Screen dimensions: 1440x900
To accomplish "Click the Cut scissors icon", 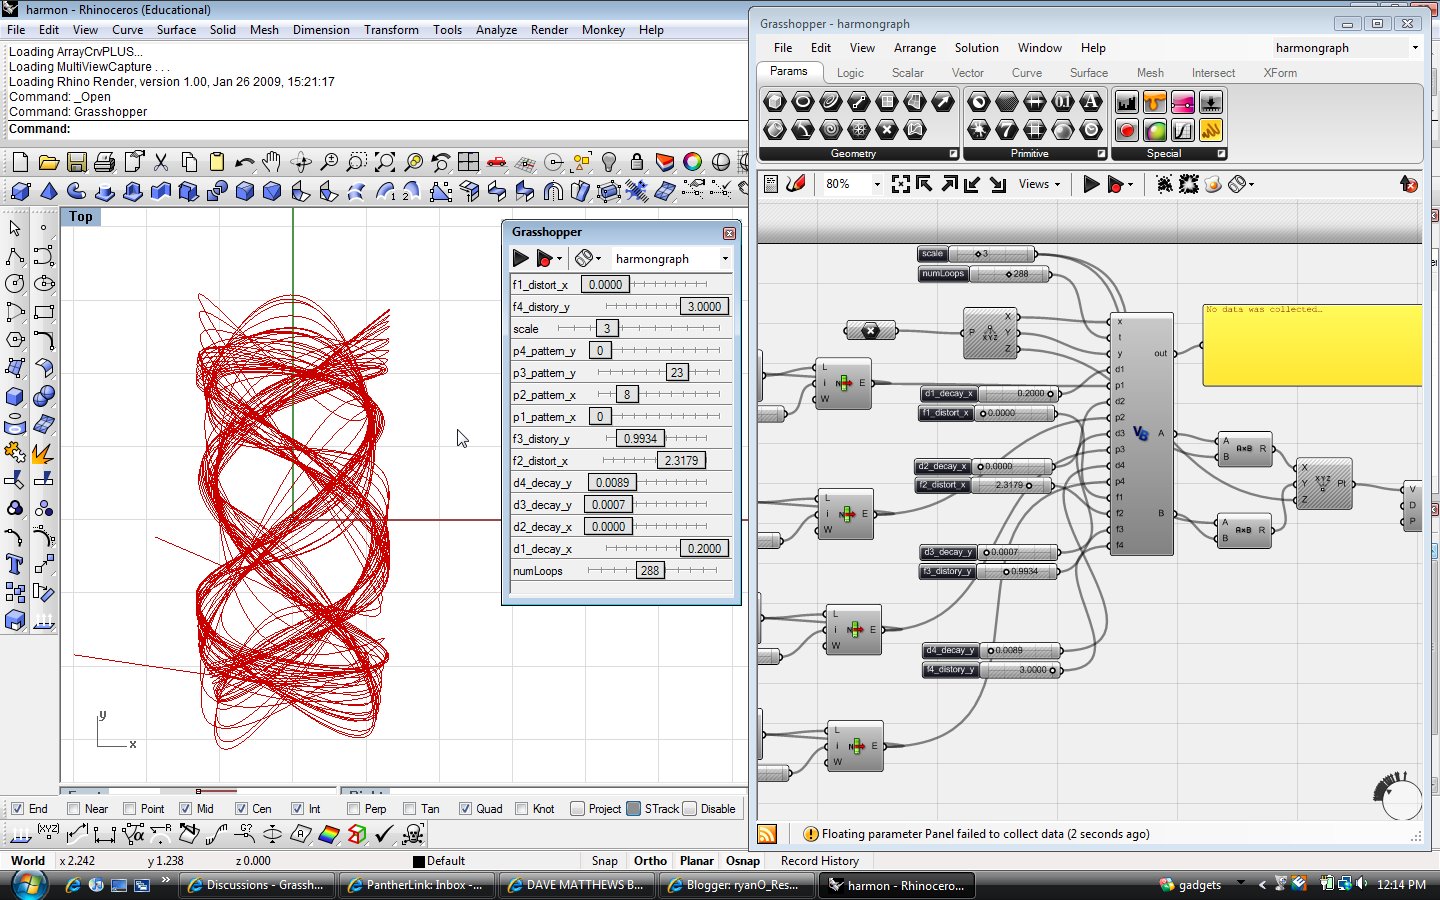I will 160,162.
